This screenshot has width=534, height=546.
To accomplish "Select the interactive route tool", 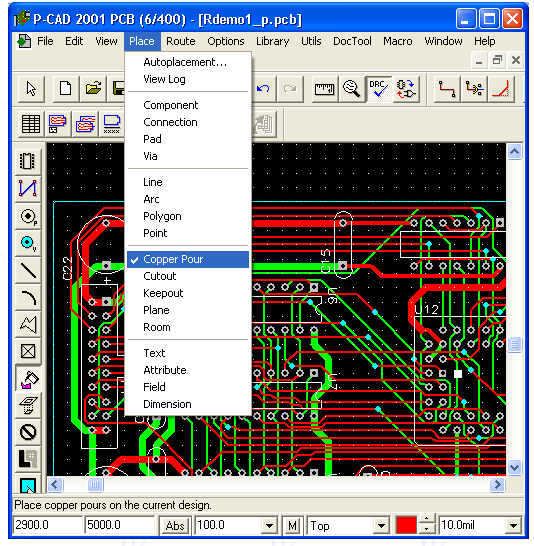I will 474,89.
